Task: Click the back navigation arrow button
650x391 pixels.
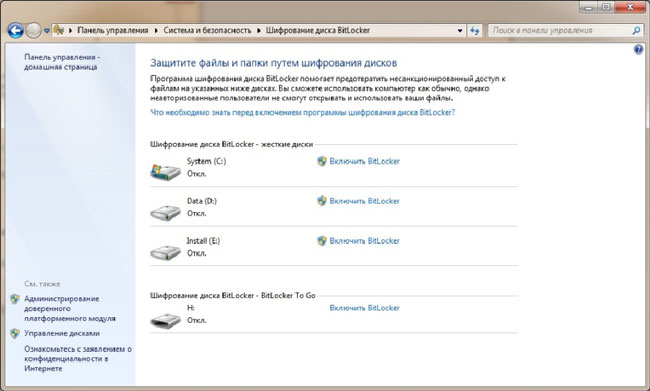Action: point(15,30)
